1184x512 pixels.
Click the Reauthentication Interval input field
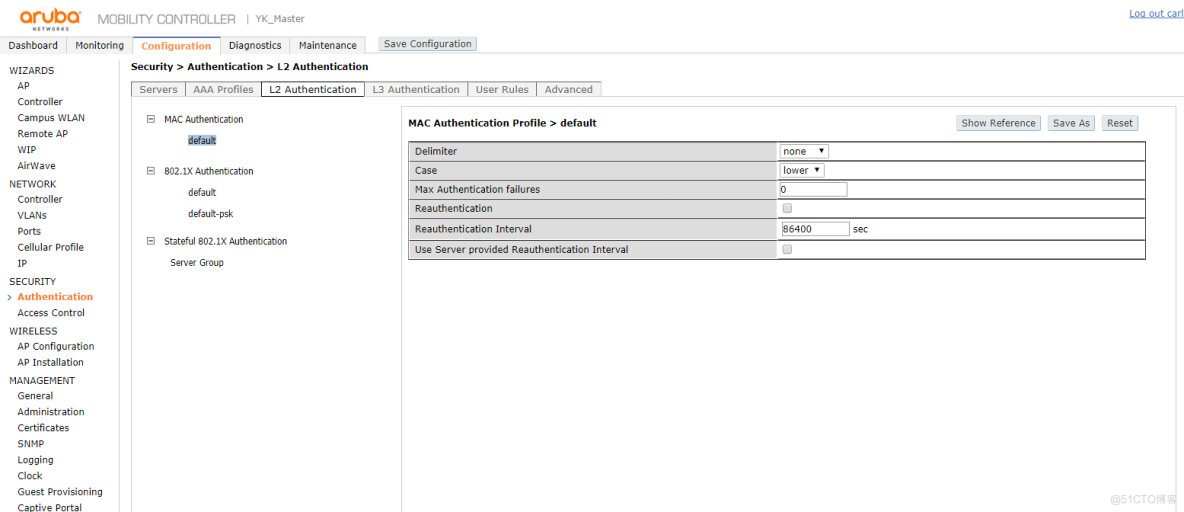pyautogui.click(x=815, y=229)
